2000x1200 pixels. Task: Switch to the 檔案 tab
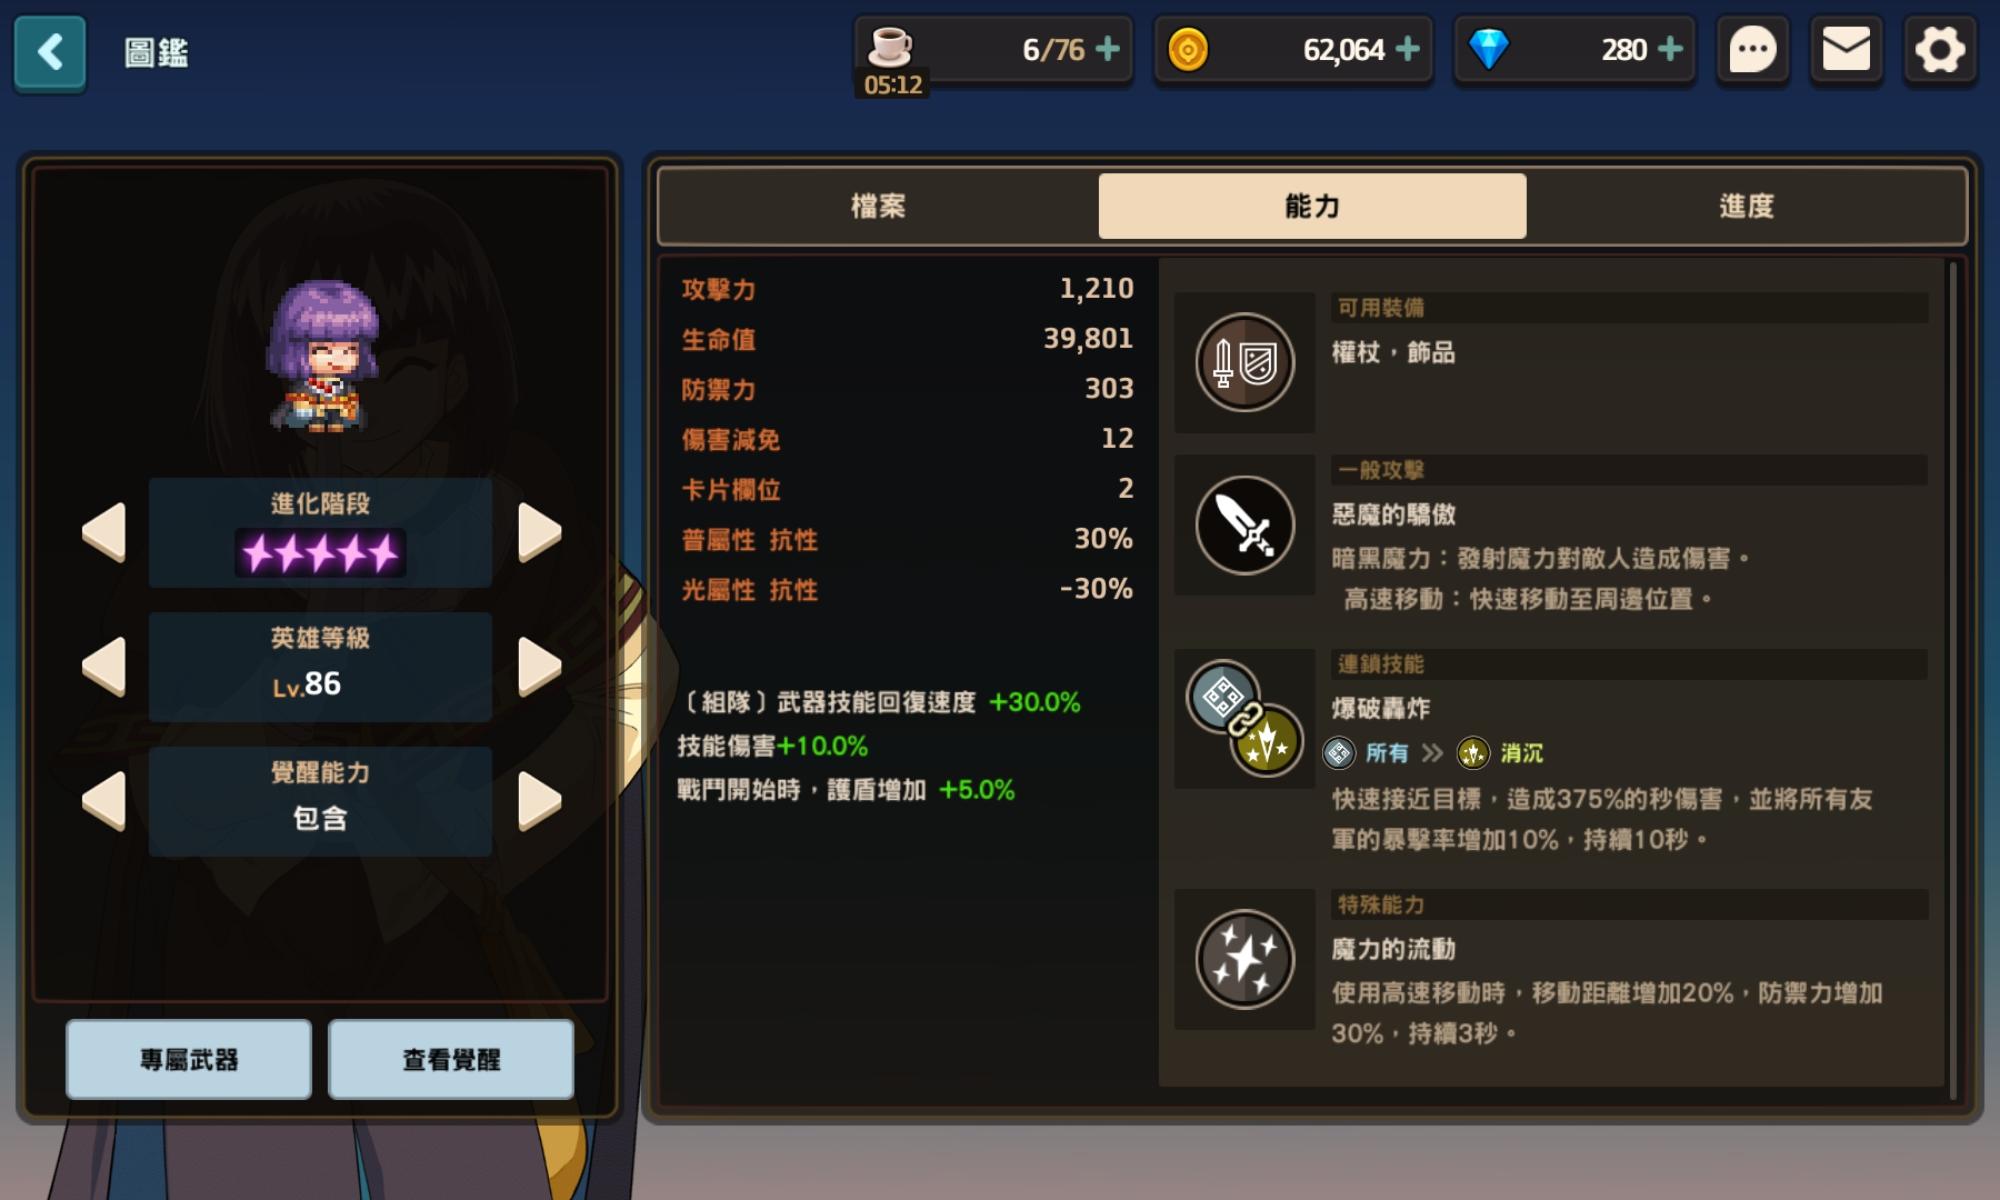[x=878, y=206]
